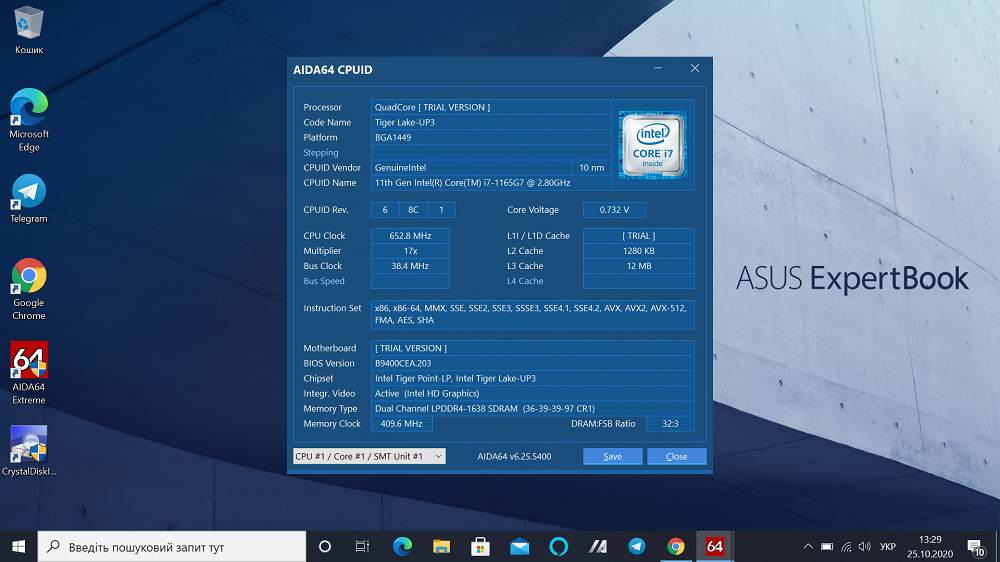Image resolution: width=1000 pixels, height=562 pixels.
Task: Check battery status tray icon
Action: pyautogui.click(x=827, y=547)
